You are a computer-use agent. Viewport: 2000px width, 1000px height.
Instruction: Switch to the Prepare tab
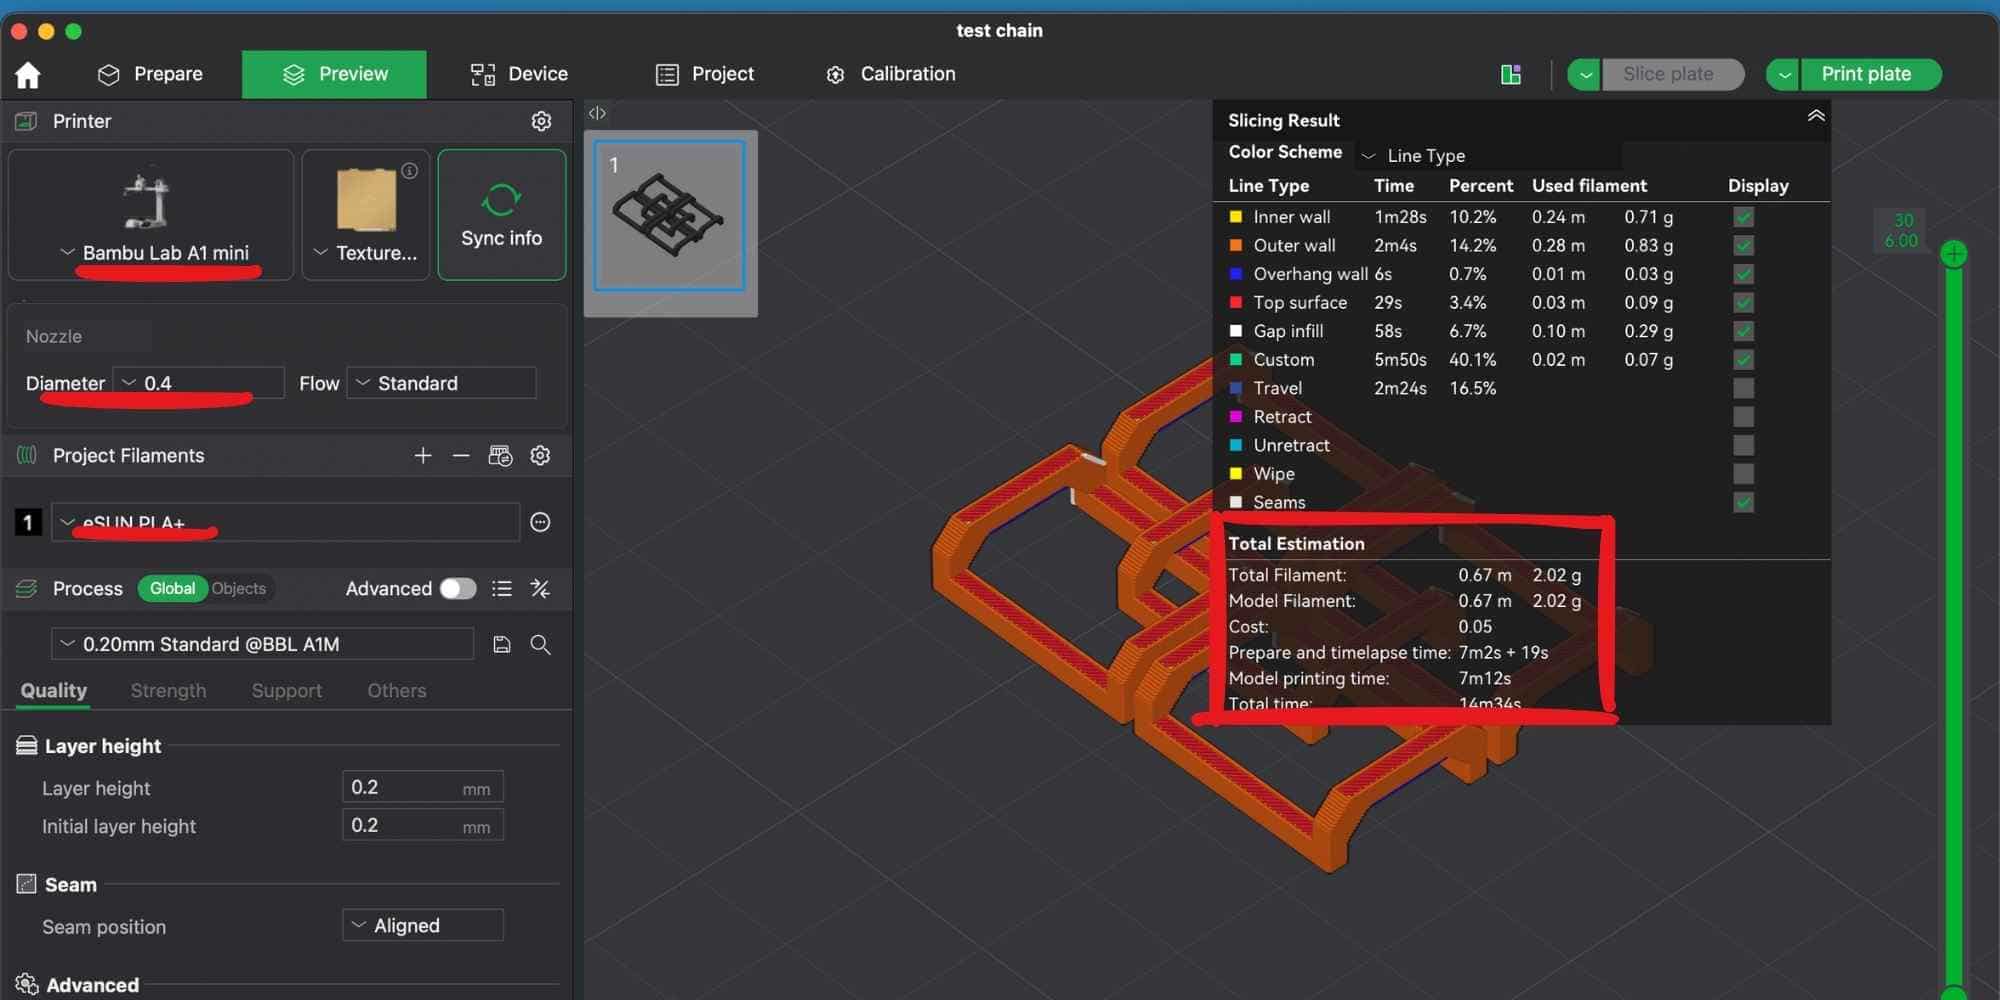(150, 74)
